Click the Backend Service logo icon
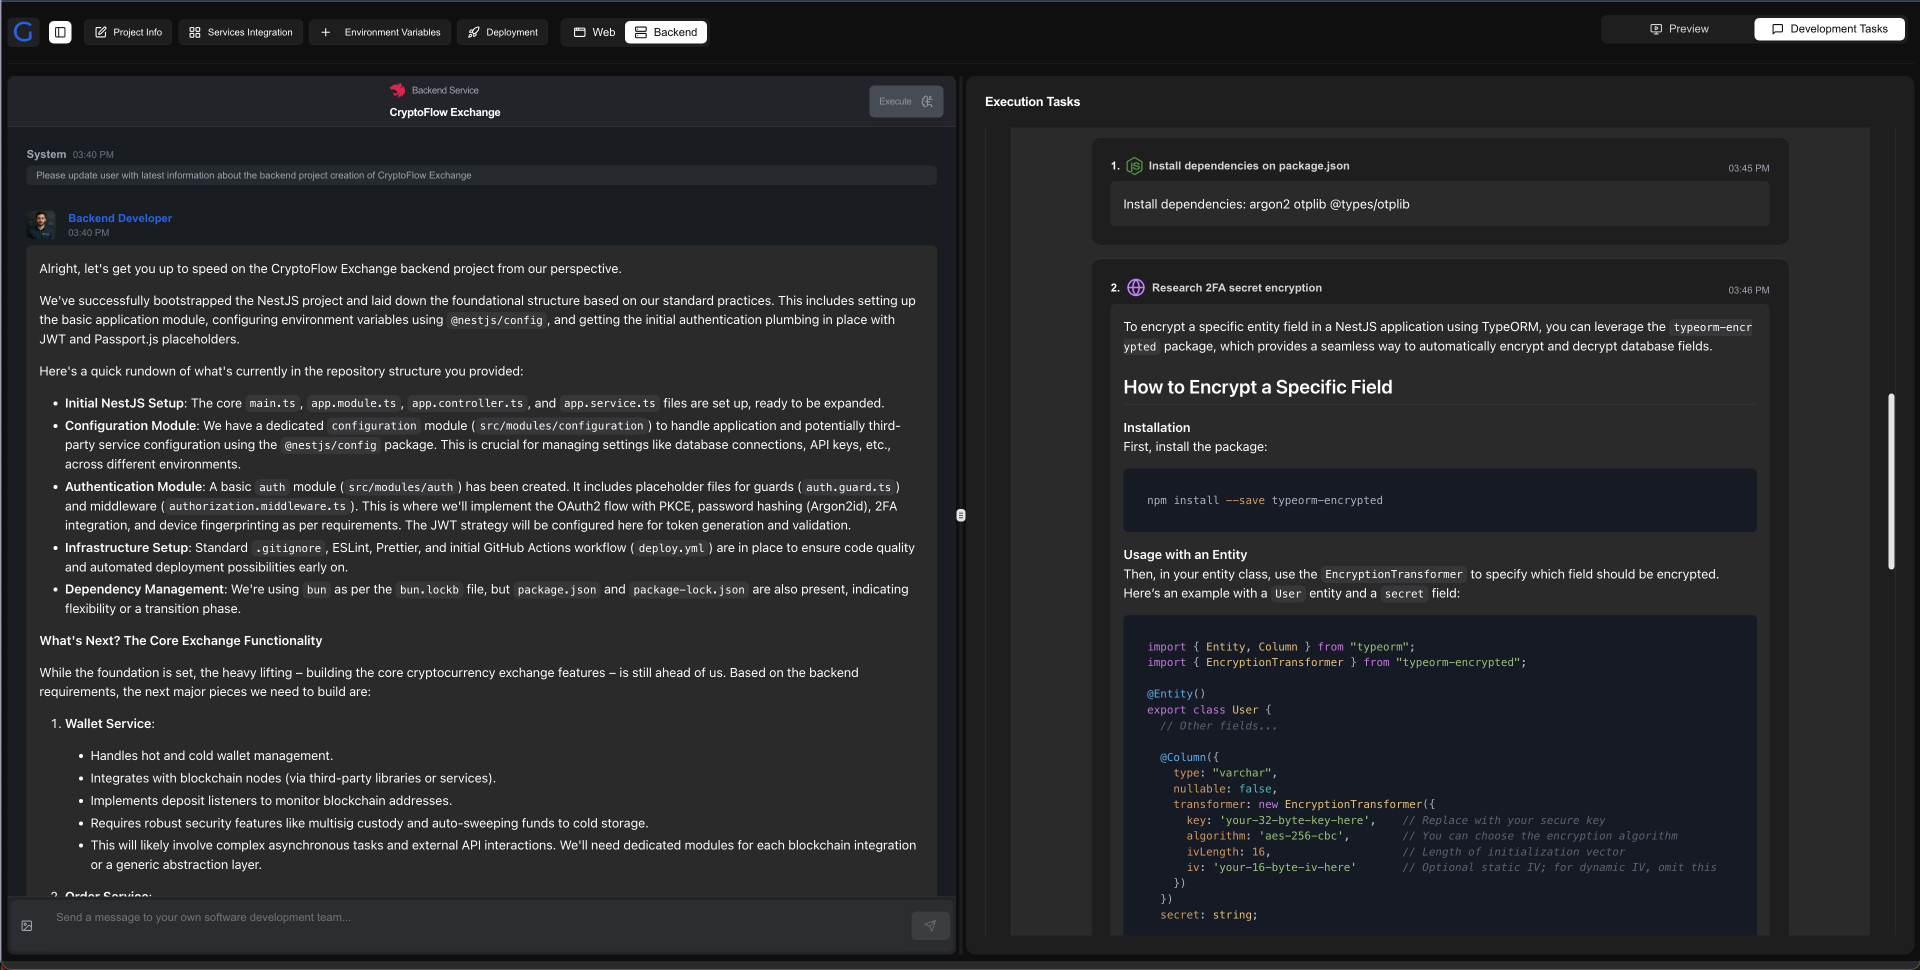 (398, 90)
